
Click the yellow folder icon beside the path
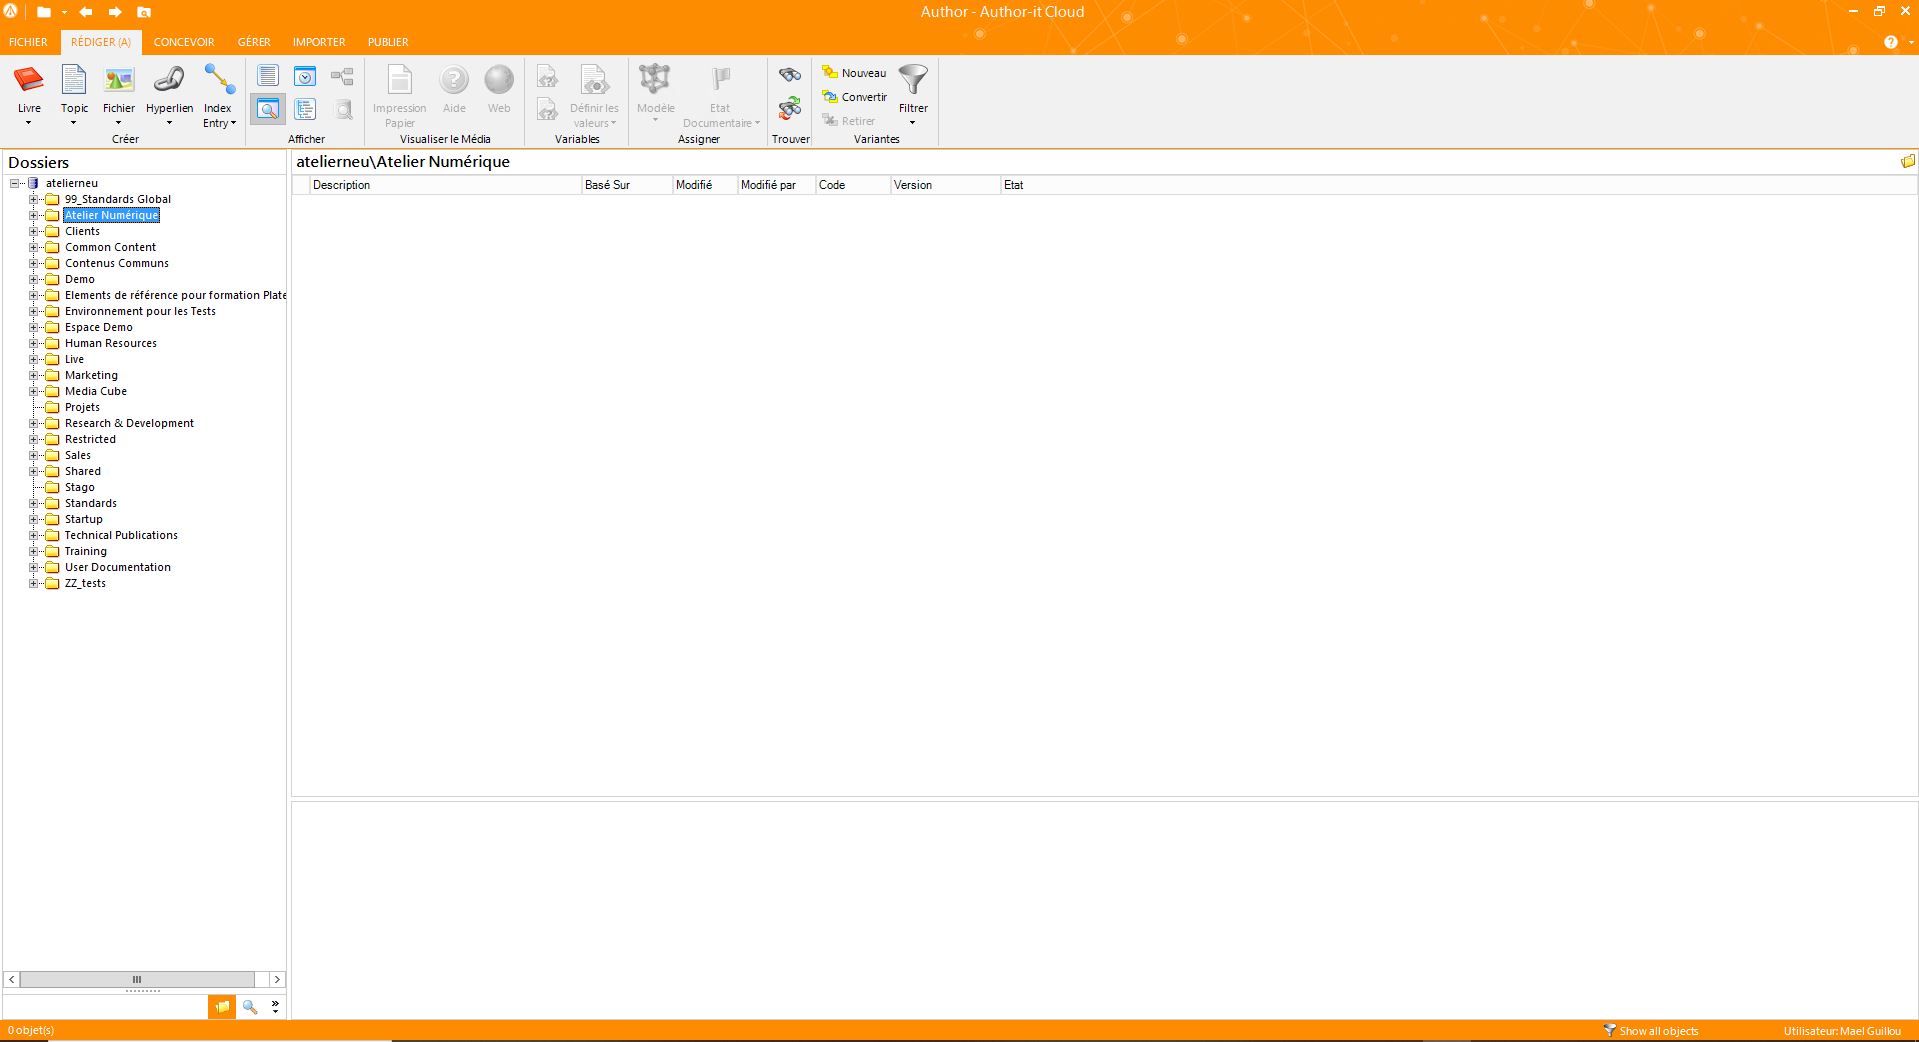[1908, 161]
